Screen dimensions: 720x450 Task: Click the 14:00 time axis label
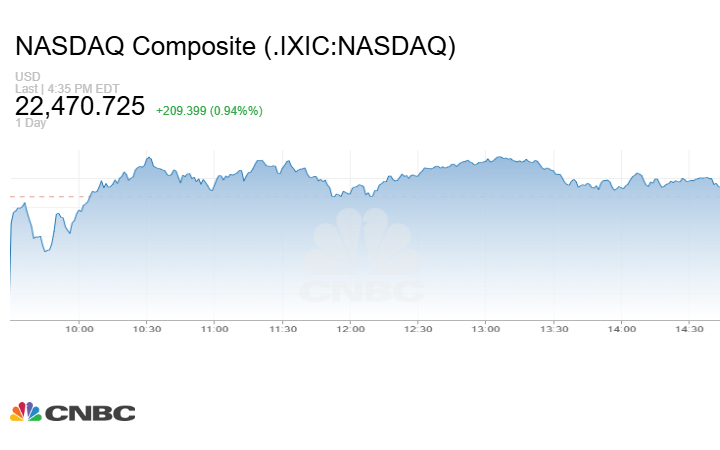click(x=622, y=328)
